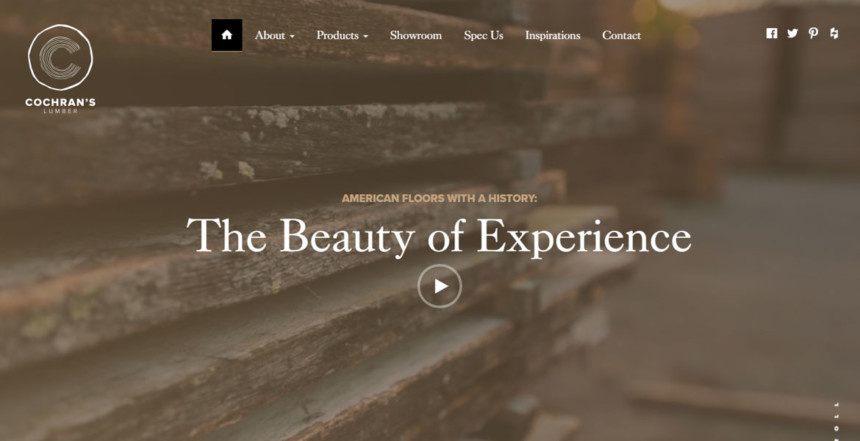The height and width of the screenshot is (441, 860).
Task: Expand the Products dropdown arrow
Action: pos(365,37)
